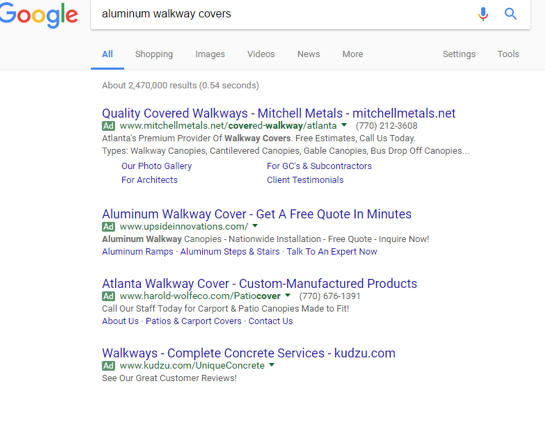Click the Google logo
This screenshot has height=422, width=552.
39,15
